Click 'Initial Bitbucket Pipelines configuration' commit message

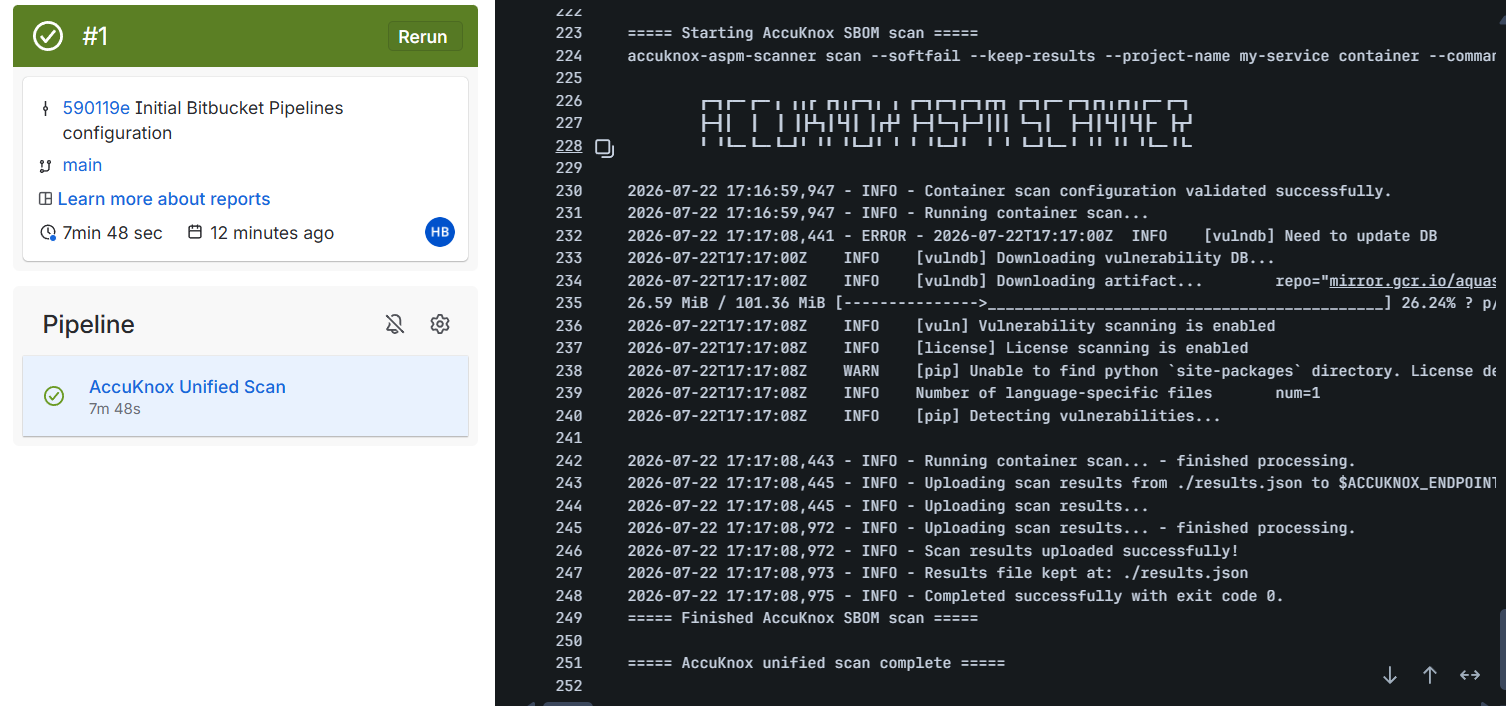203,120
